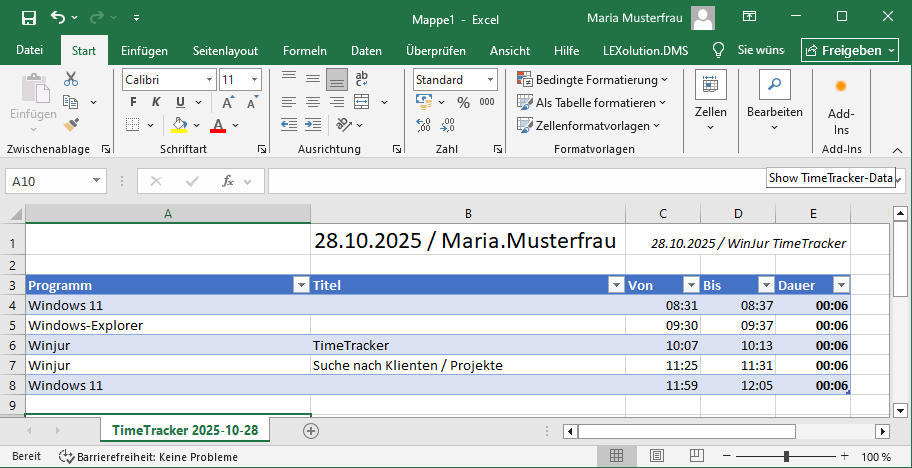Viewport: 912px width, 468px height.
Task: Switch to the Einfügen tab
Action: coord(144,51)
